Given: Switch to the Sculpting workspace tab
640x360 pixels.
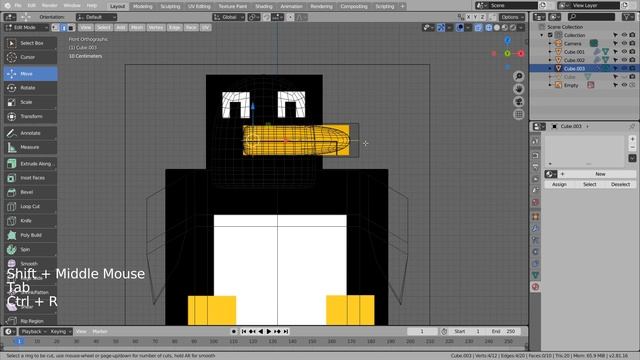Looking at the screenshot, I should point(170,6).
